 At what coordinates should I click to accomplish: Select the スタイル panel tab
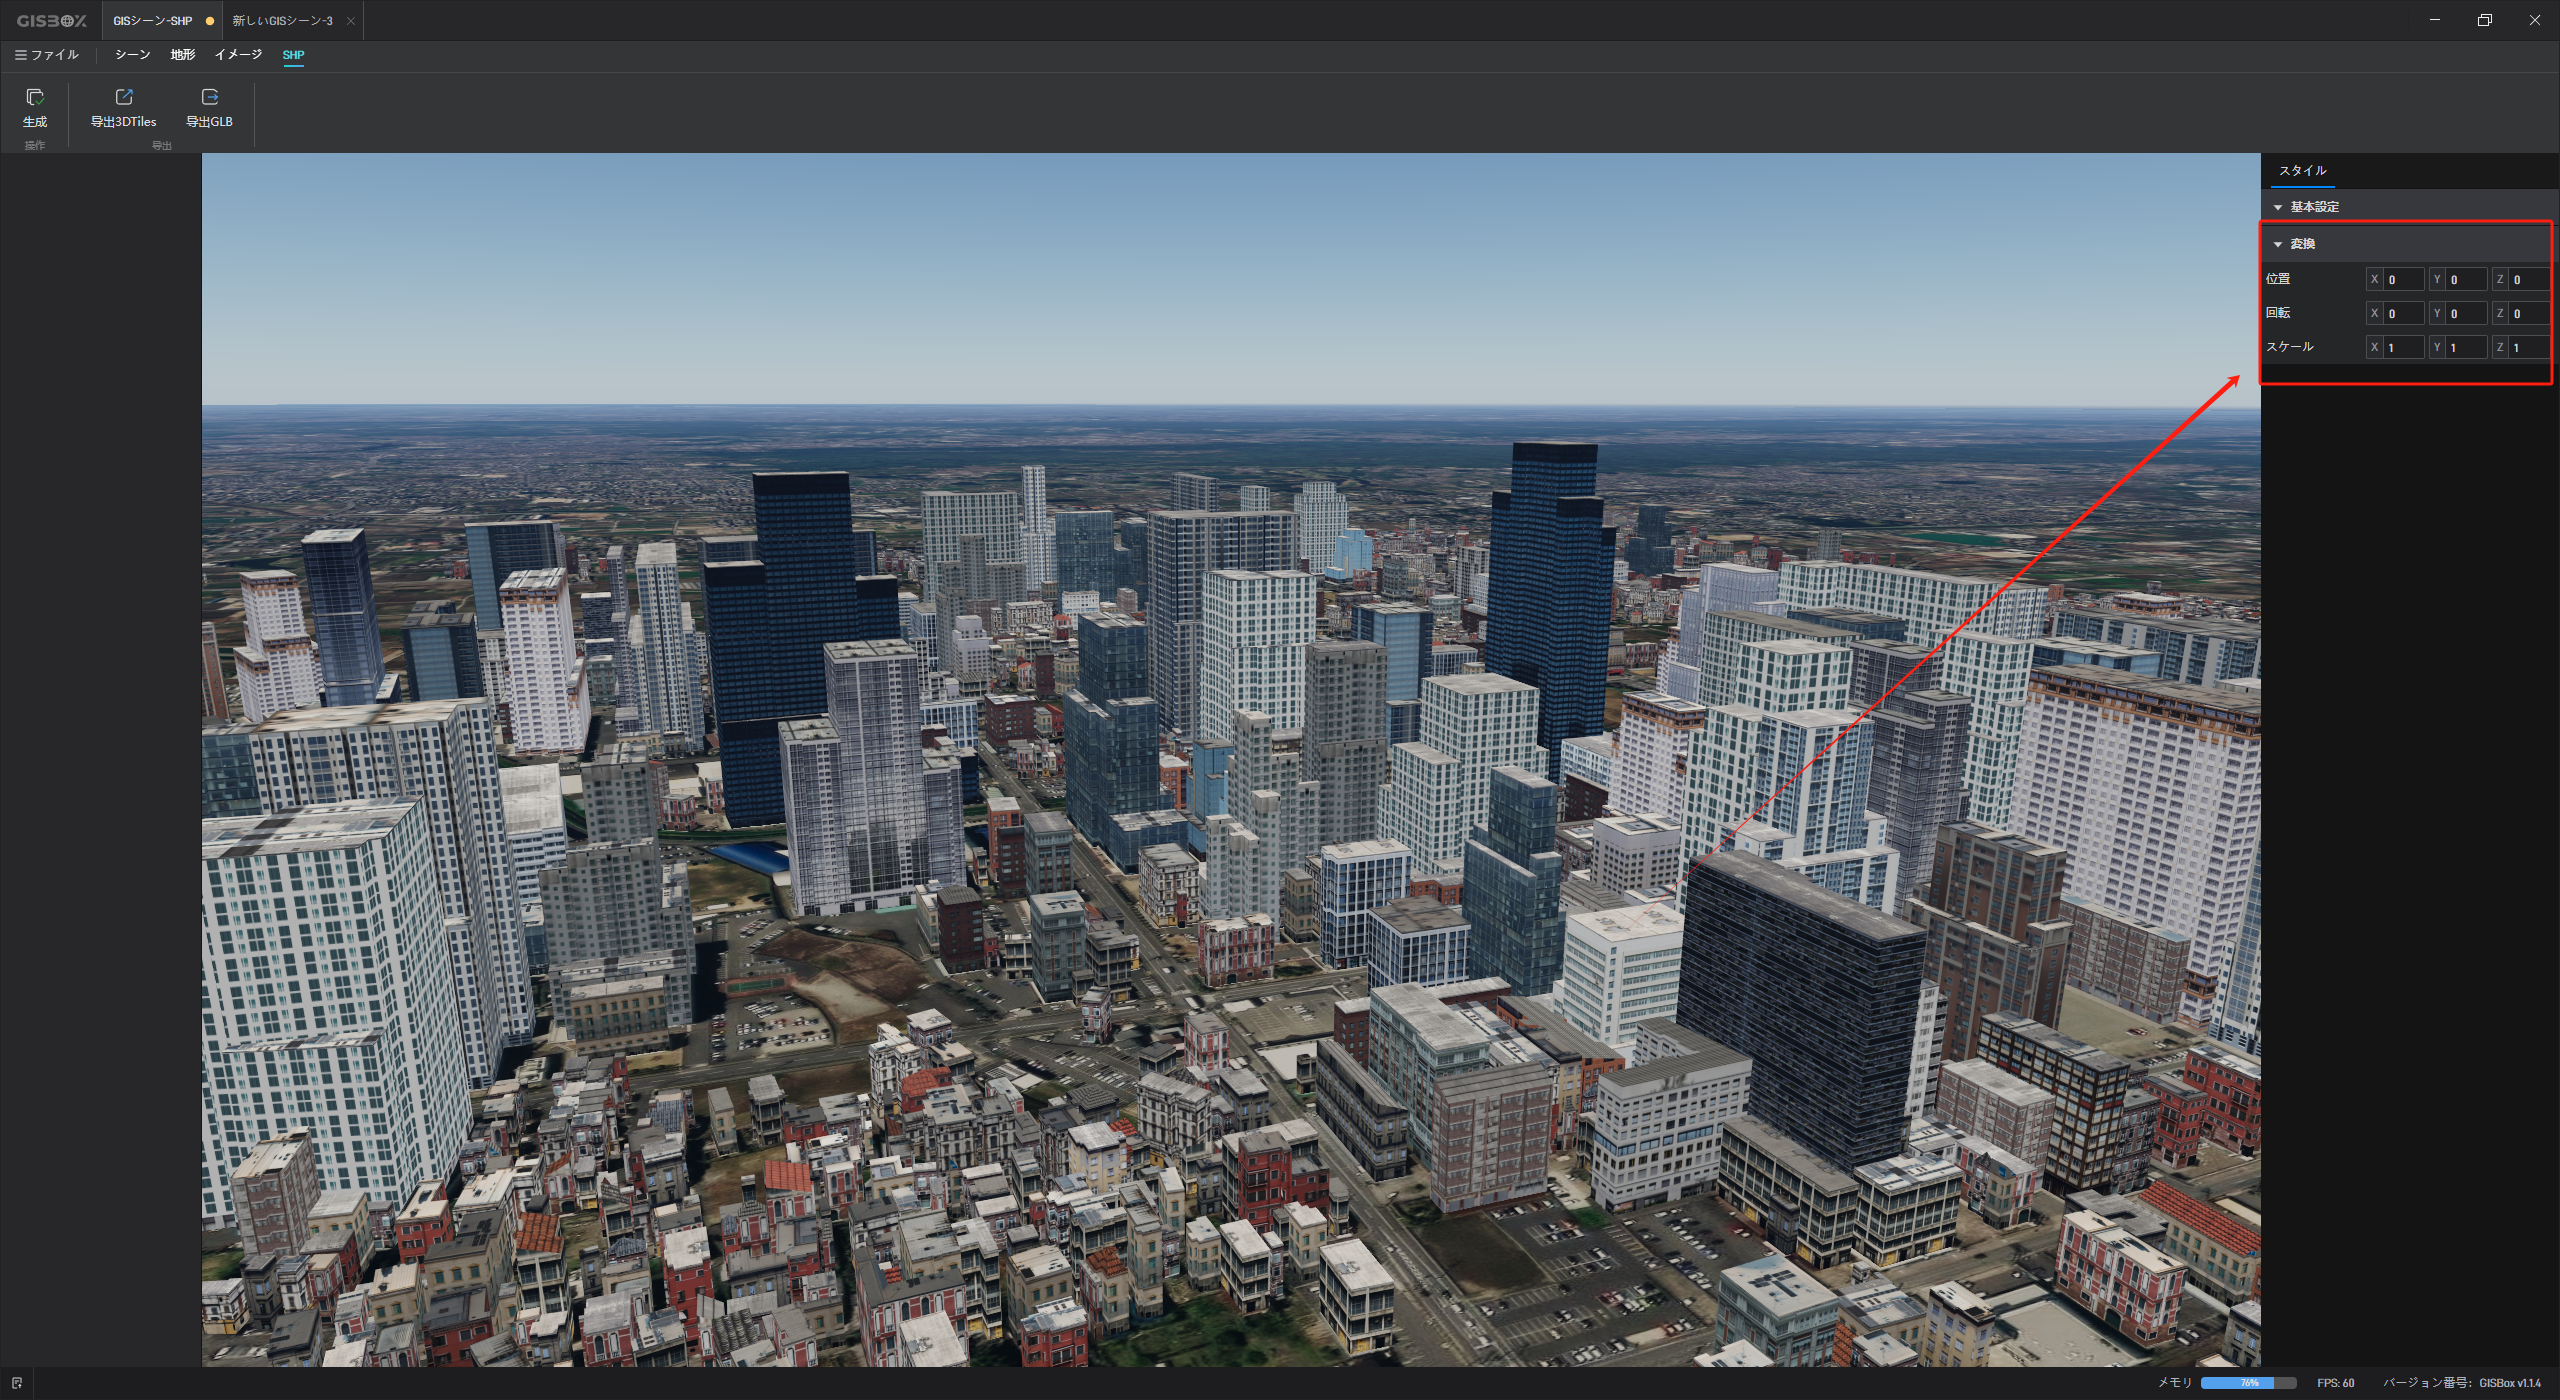coord(2302,171)
